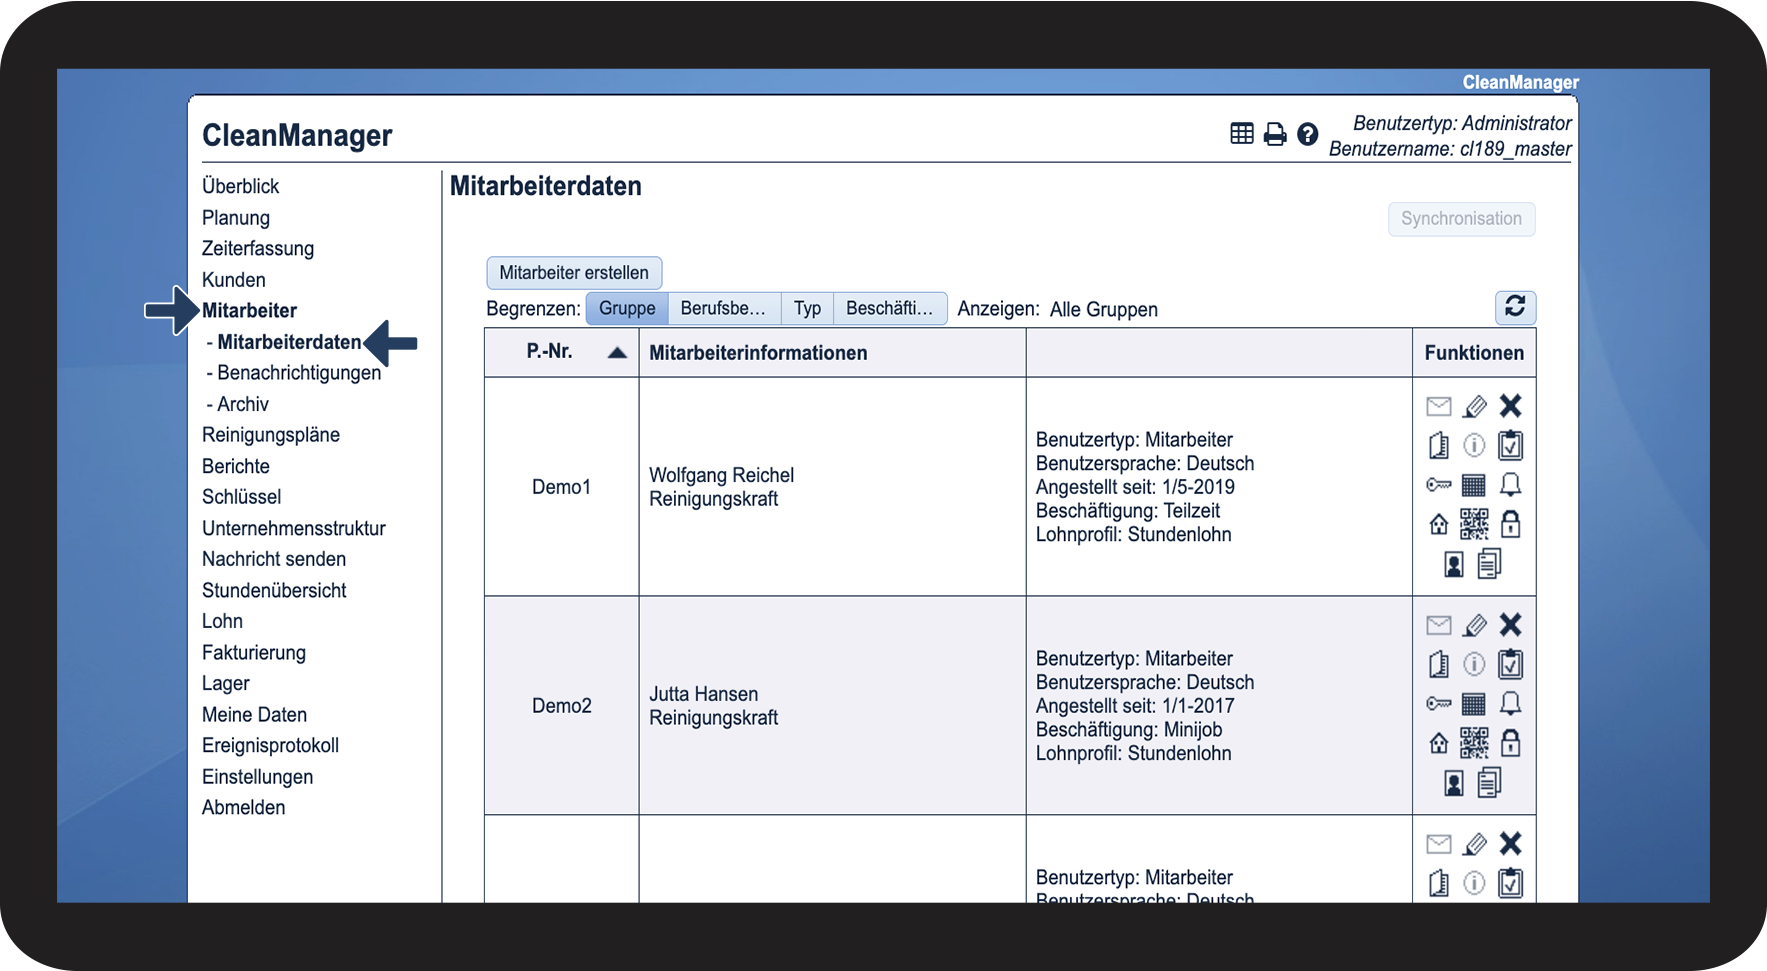Show the QR code icon for Jutta Hansen

(1474, 743)
